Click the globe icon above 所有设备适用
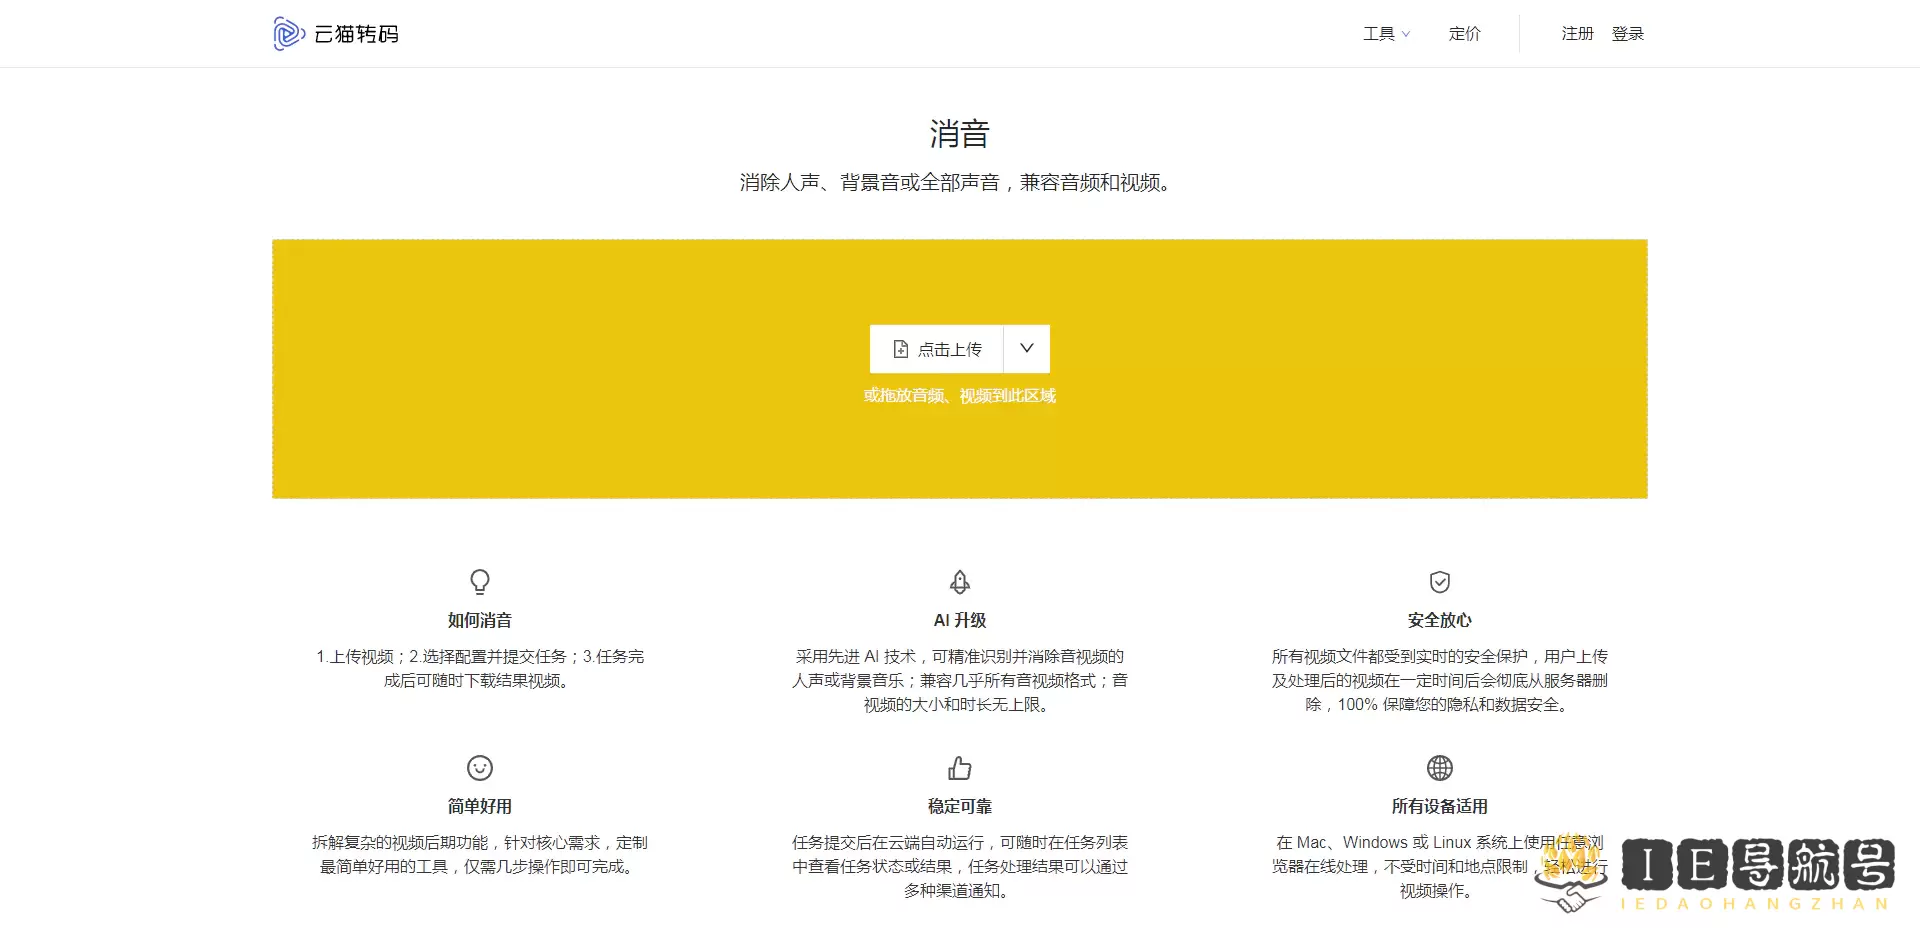Image resolution: width=1920 pixels, height=937 pixels. tap(1439, 767)
